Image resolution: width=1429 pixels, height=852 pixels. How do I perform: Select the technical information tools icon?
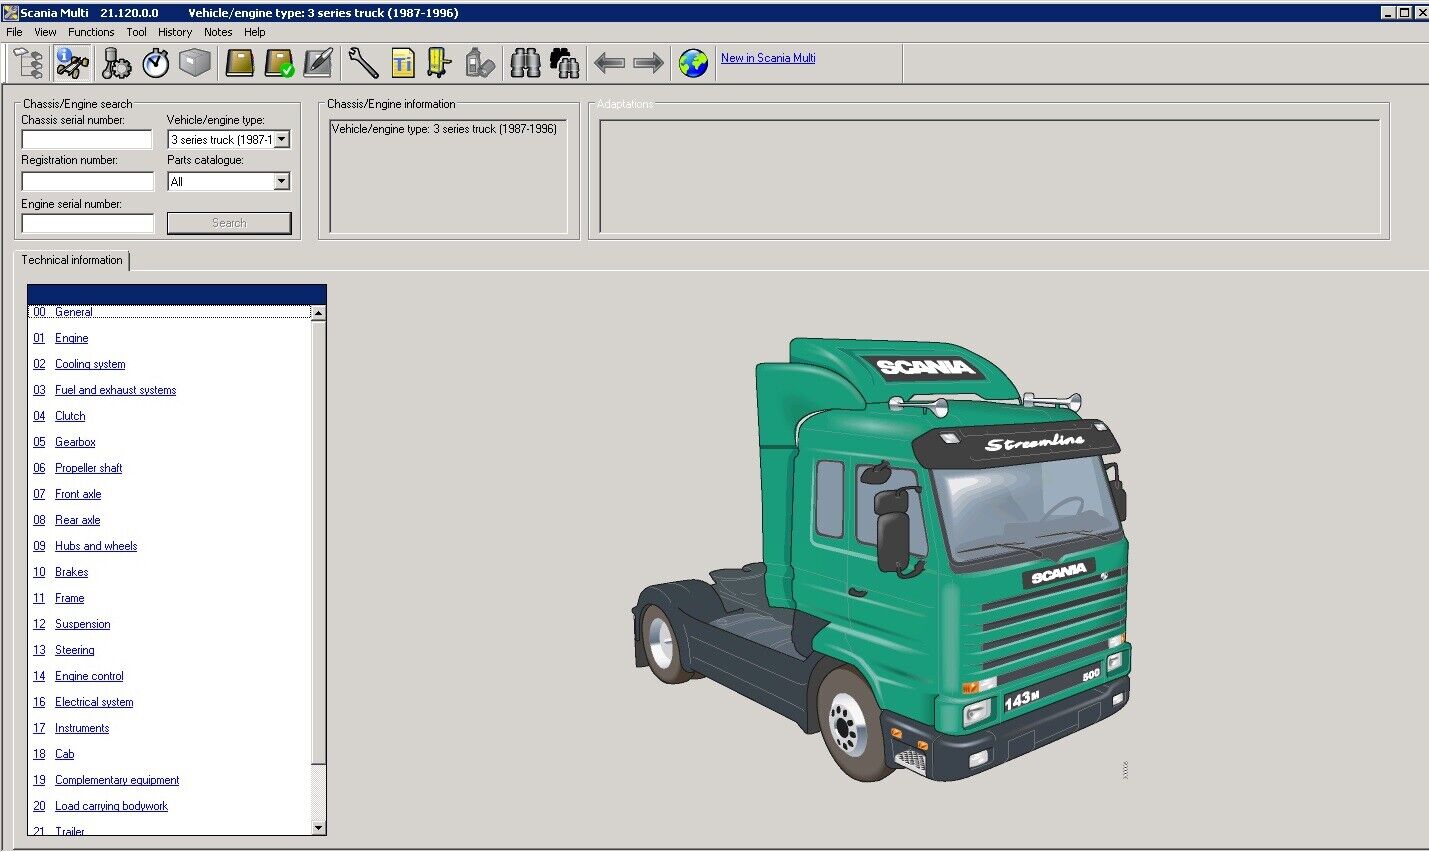pyautogui.click(x=72, y=64)
